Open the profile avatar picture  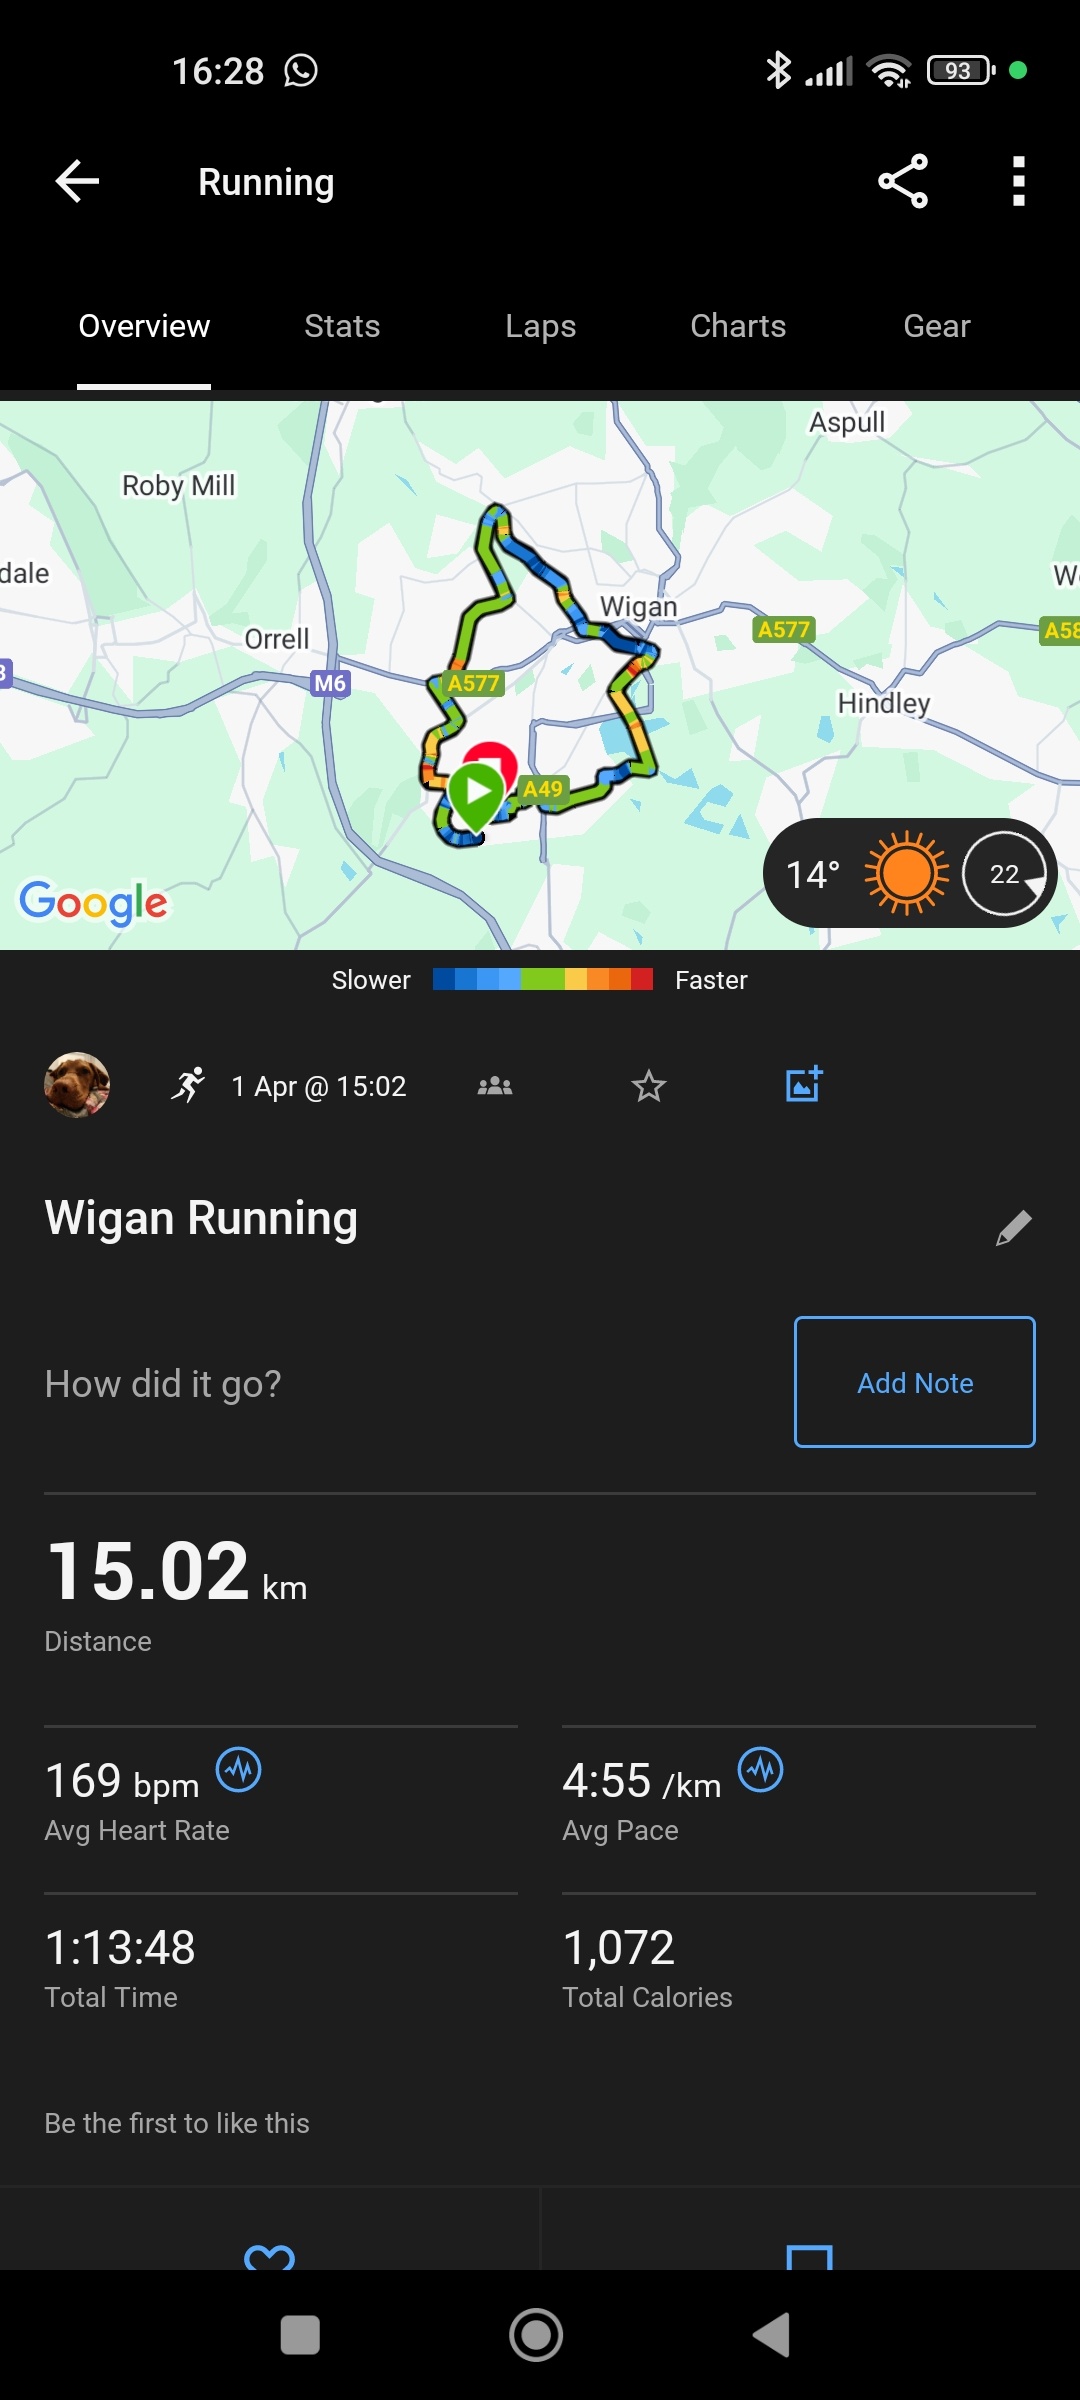point(77,1085)
